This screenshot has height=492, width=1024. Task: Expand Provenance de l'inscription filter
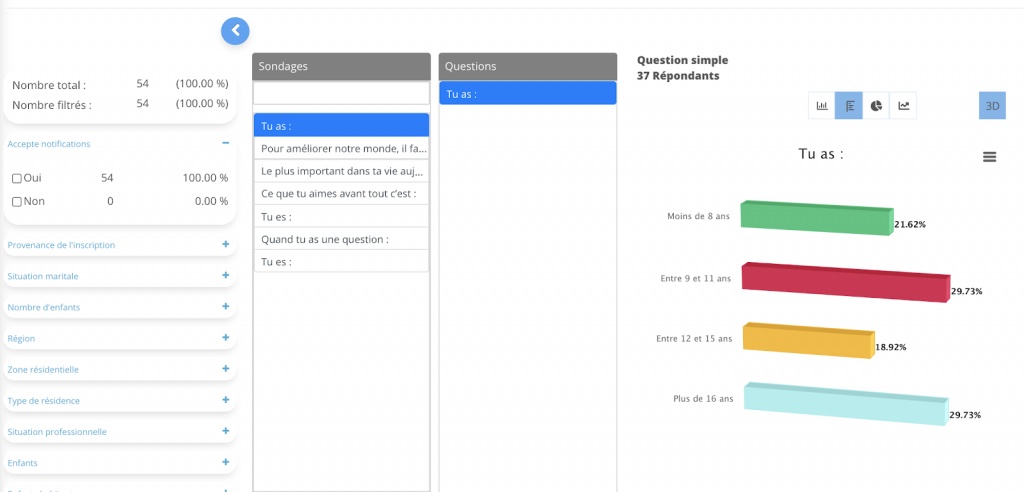[x=226, y=244]
